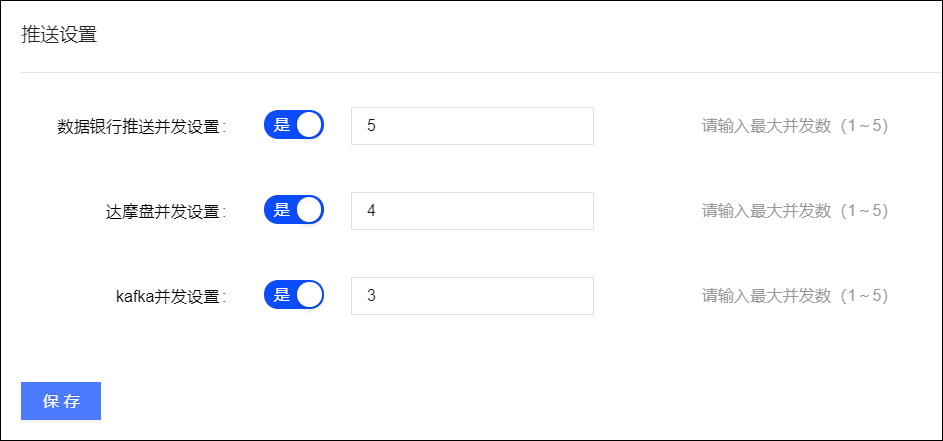Click the hint text beside 达摩盘 input
Screen dimensions: 943x441
[x=795, y=211]
